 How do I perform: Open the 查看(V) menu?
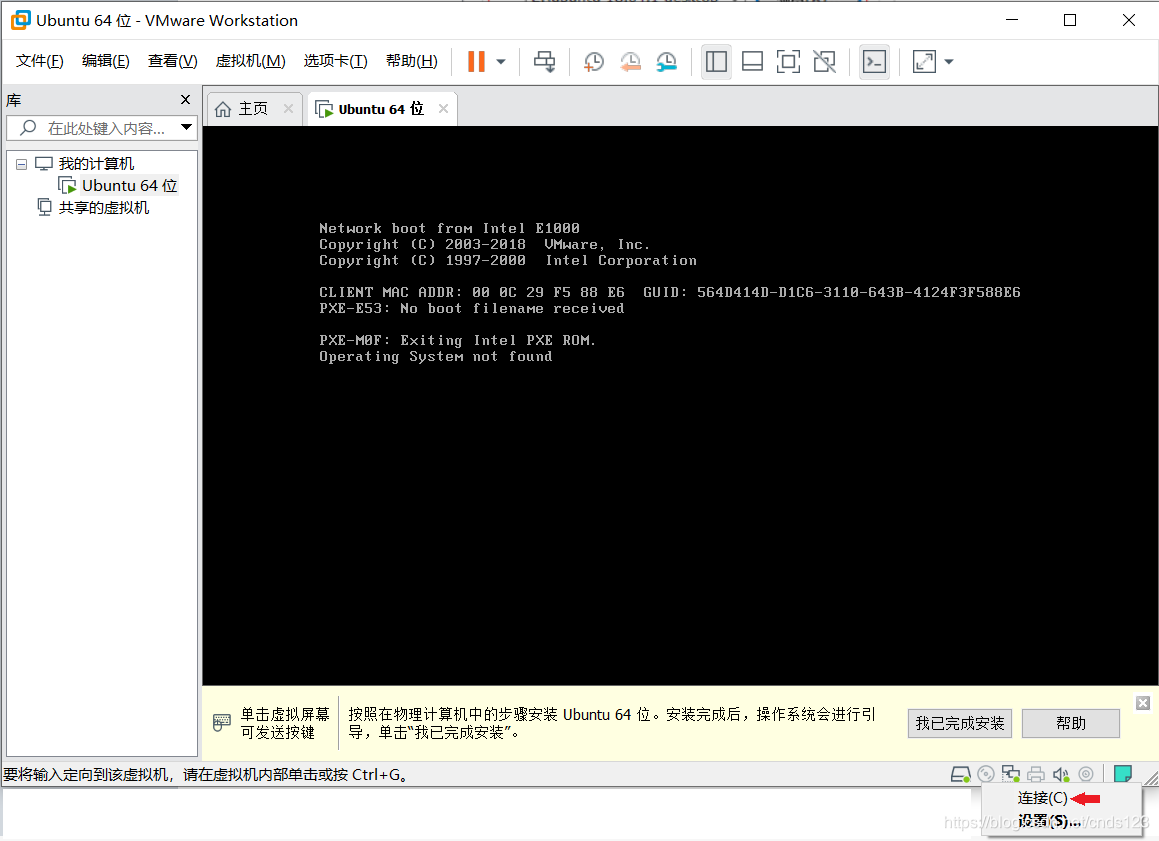click(x=172, y=61)
